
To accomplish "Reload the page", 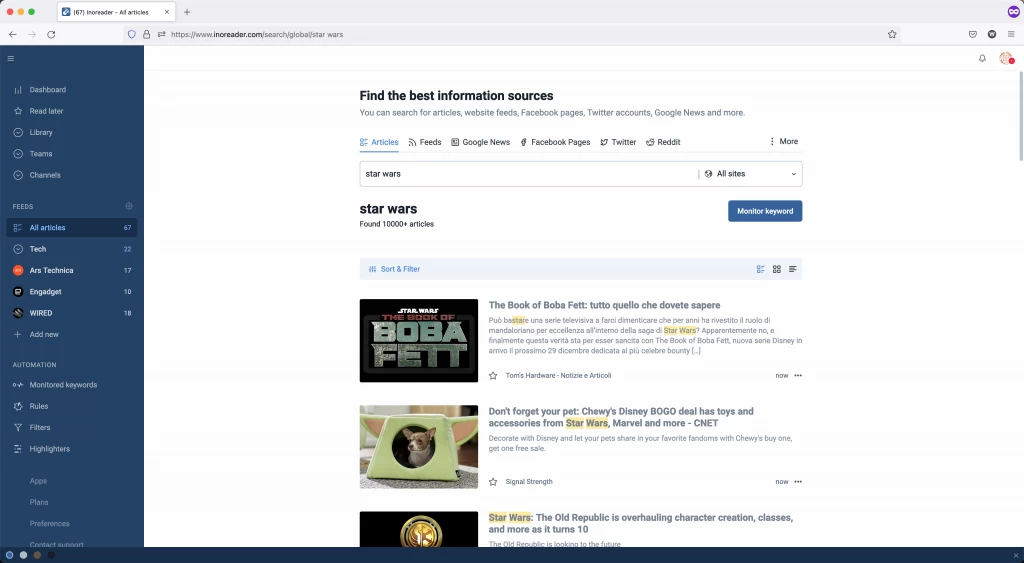I will (x=51, y=35).
